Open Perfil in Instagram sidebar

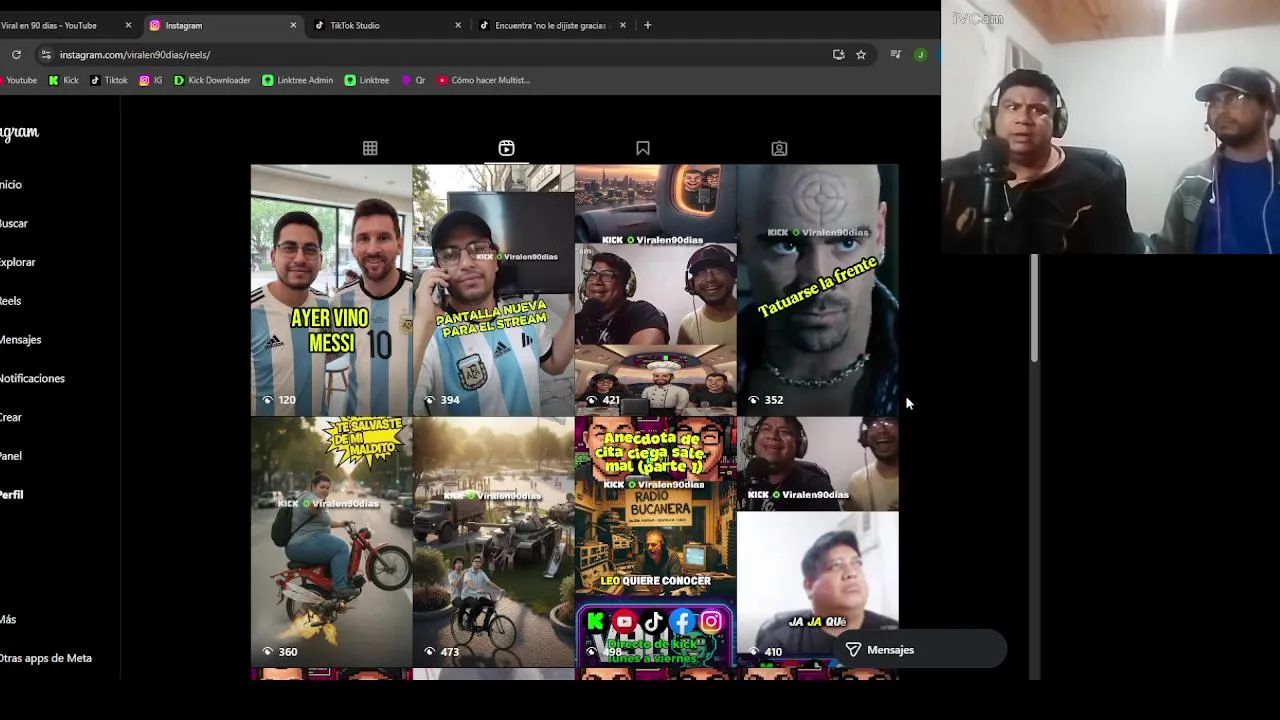[12, 495]
